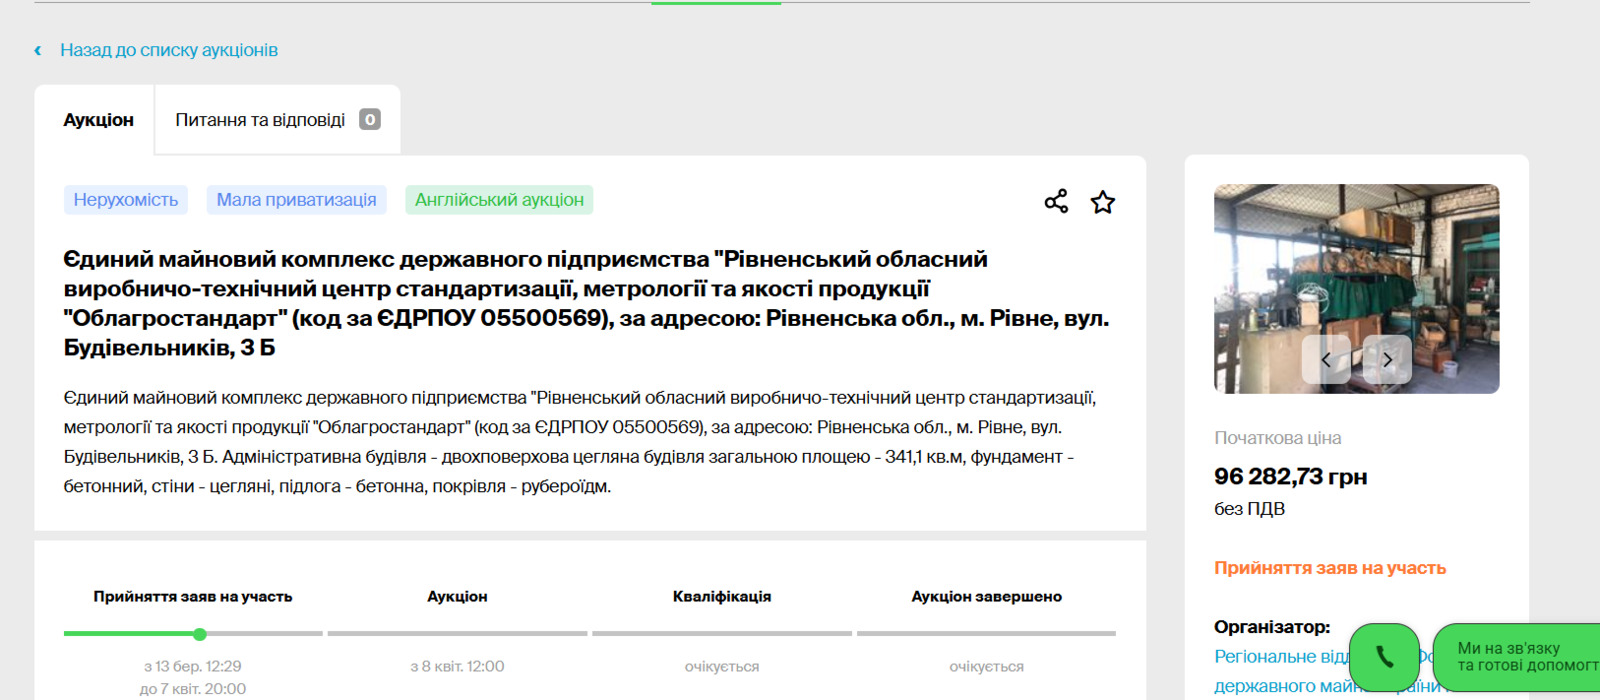Show previous photo with left arrow

pyautogui.click(x=1326, y=360)
